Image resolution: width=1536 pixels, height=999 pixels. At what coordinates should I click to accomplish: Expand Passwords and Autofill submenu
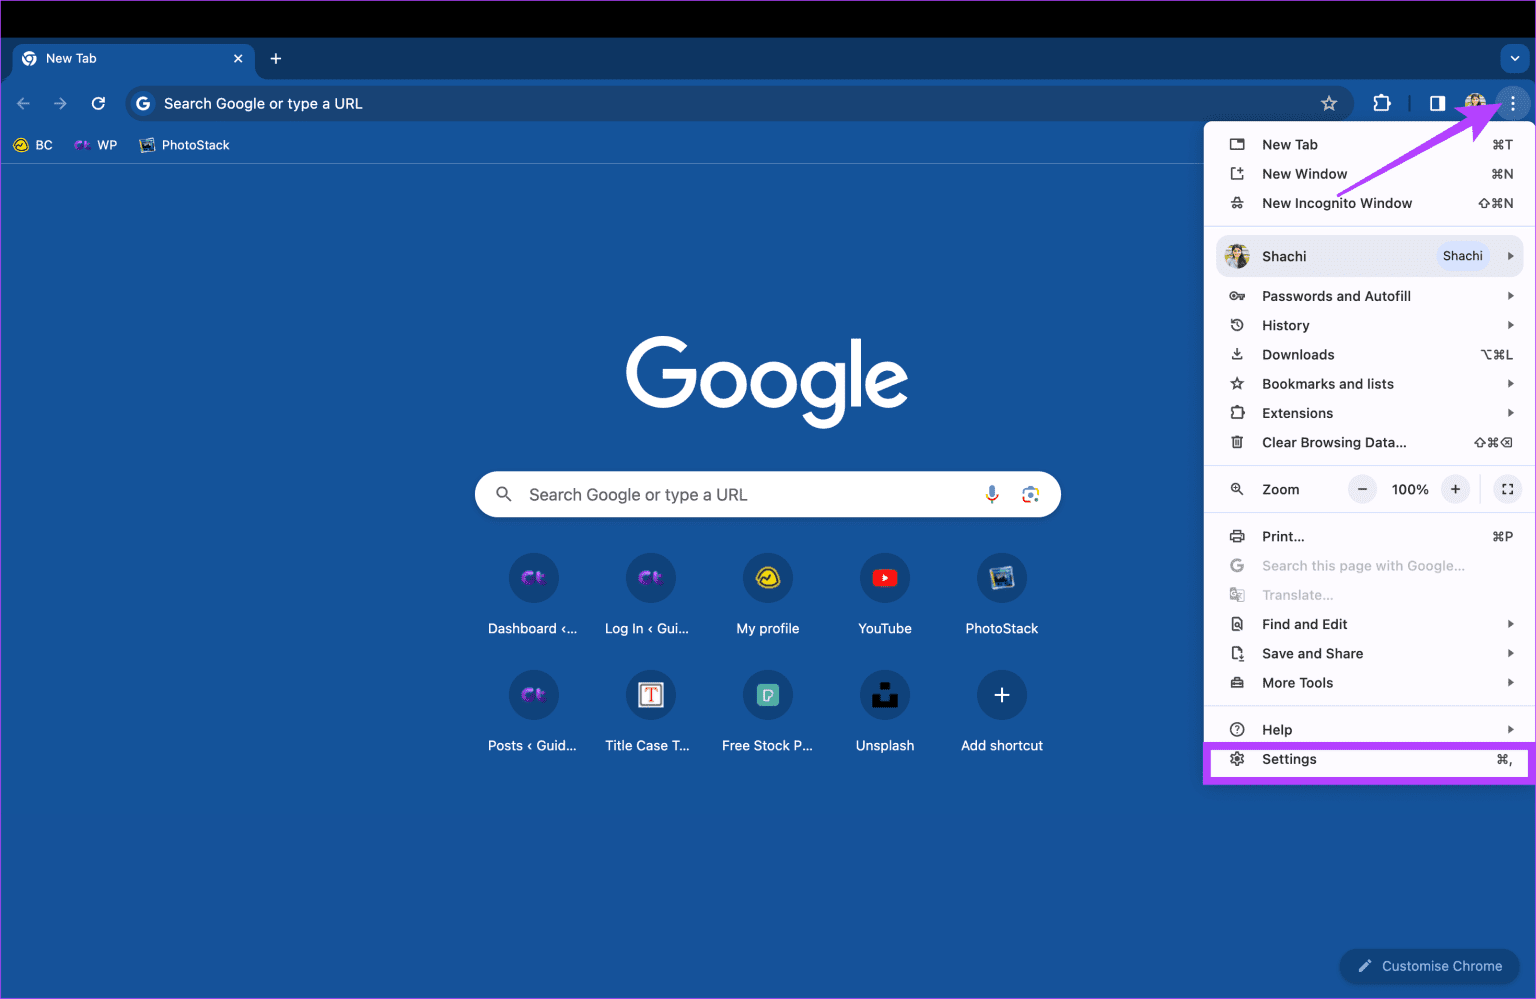(x=1369, y=296)
